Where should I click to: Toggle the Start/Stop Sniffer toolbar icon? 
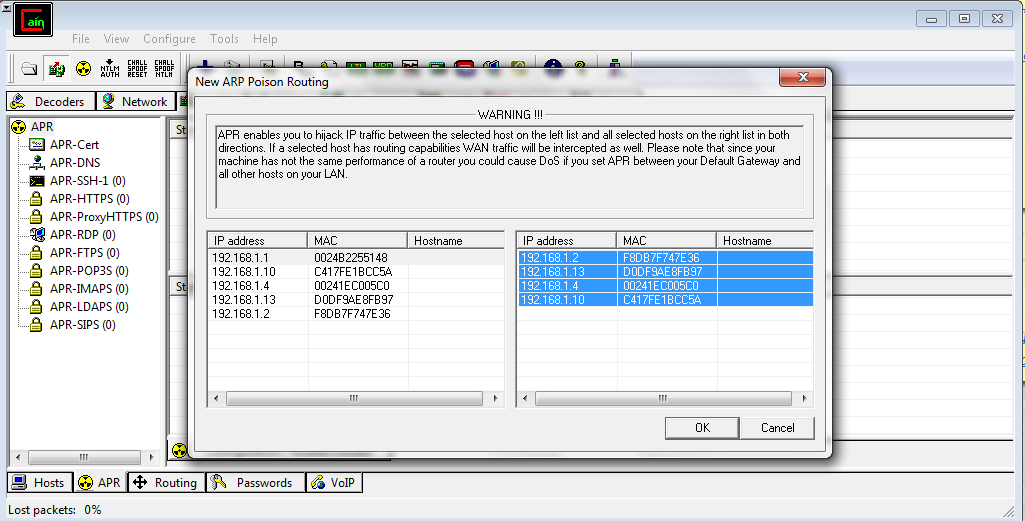[x=56, y=68]
